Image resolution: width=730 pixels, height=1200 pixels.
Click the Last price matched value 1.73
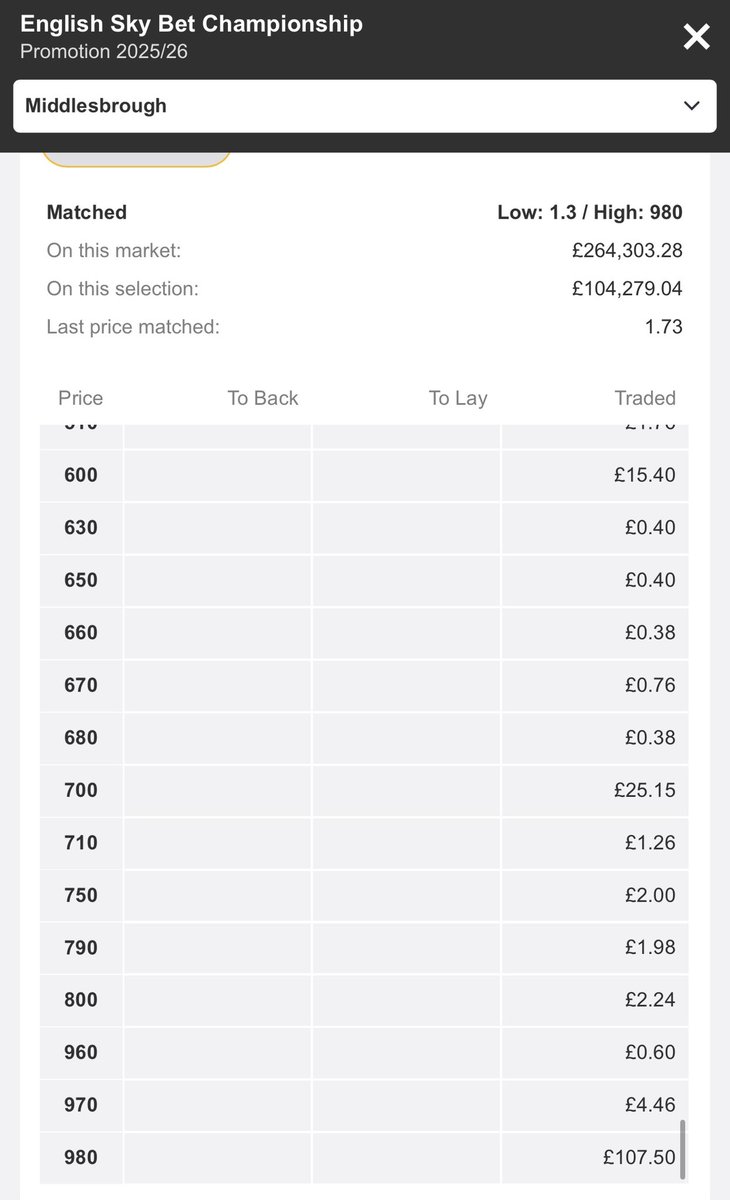tap(664, 327)
